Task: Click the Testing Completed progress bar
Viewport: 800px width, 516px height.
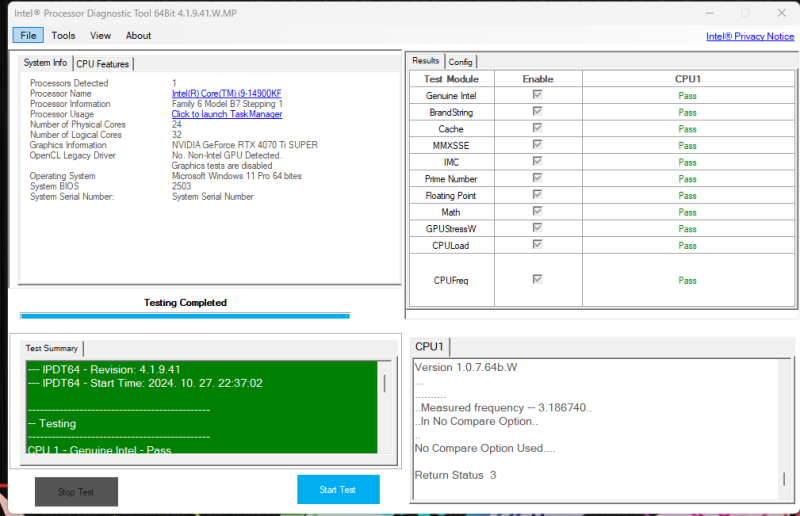Action: click(x=185, y=316)
